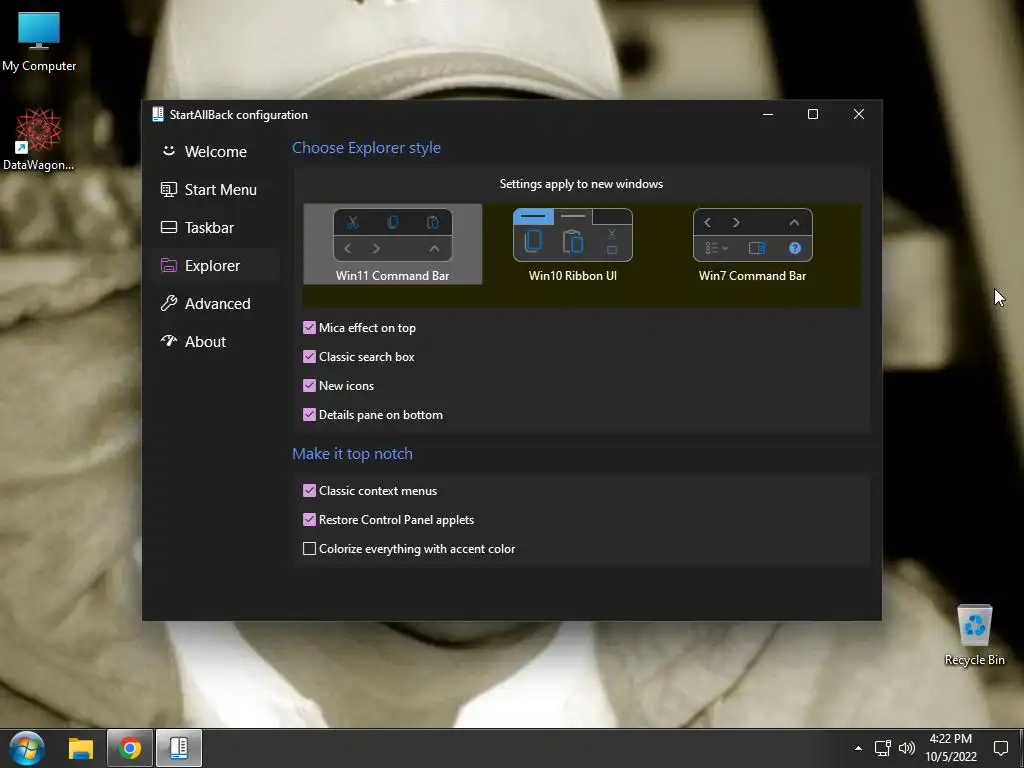
Task: Choose Win10 Ribbon UI explorer style
Action: click(573, 244)
